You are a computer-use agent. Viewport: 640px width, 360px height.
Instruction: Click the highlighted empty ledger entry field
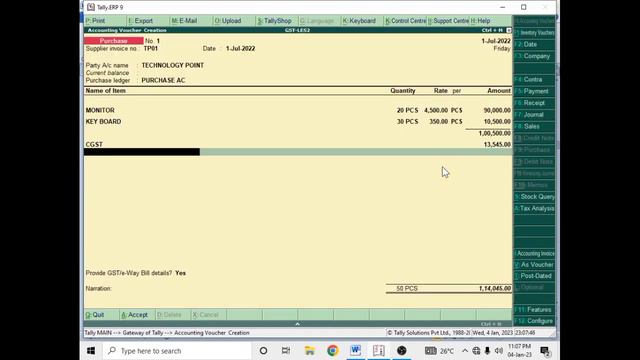[142, 152]
